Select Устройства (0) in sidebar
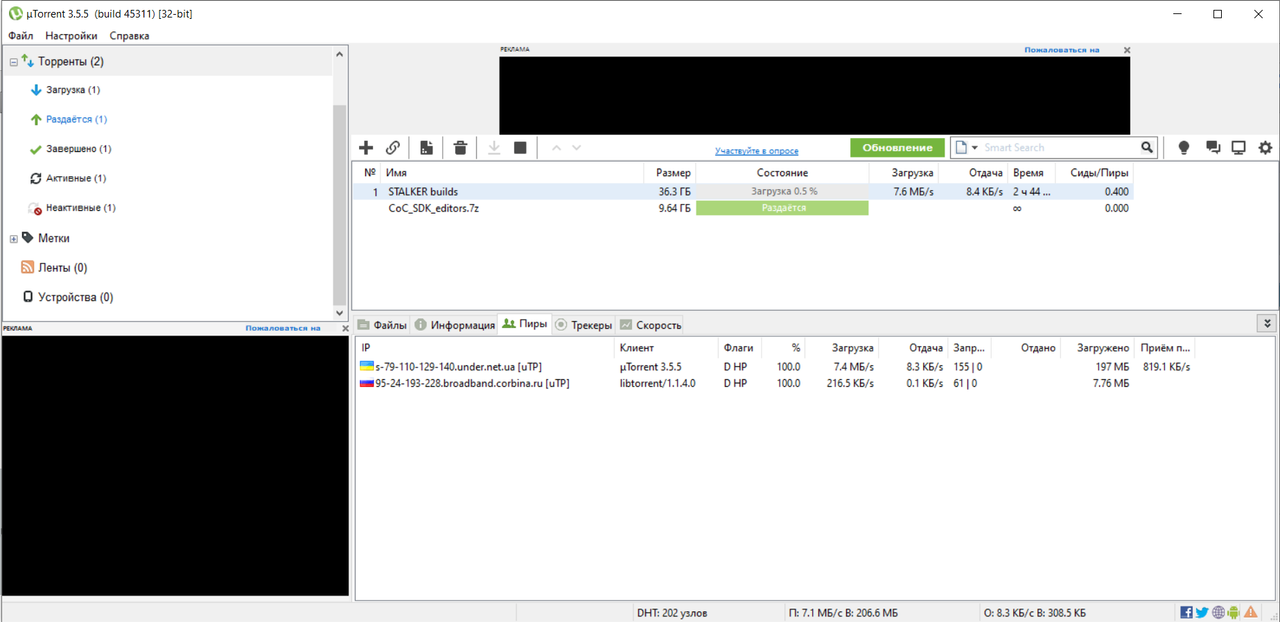Viewport: 1280px width, 622px height. (75, 298)
